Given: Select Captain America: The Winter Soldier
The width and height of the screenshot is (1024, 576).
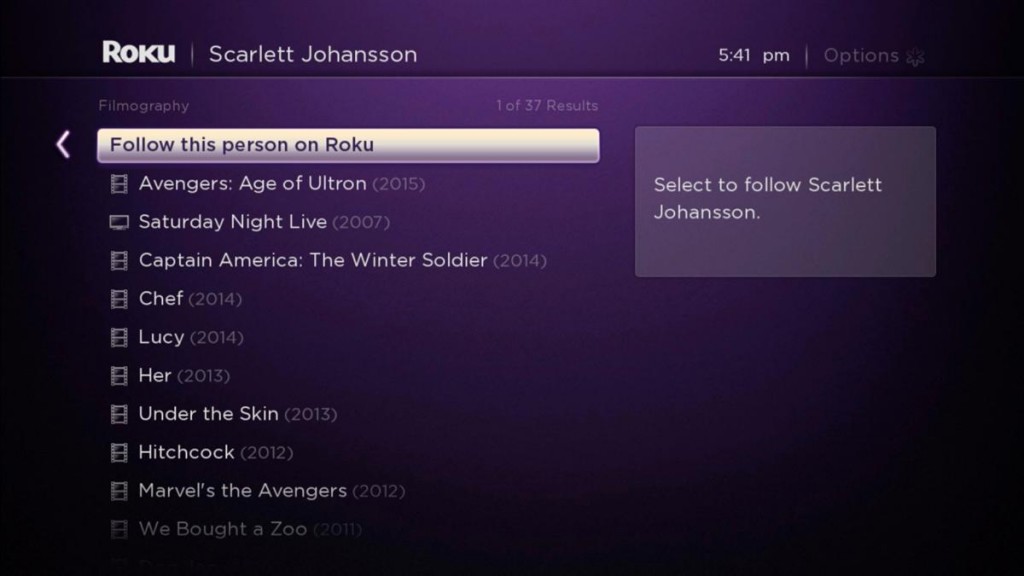Looking at the screenshot, I should [342, 261].
